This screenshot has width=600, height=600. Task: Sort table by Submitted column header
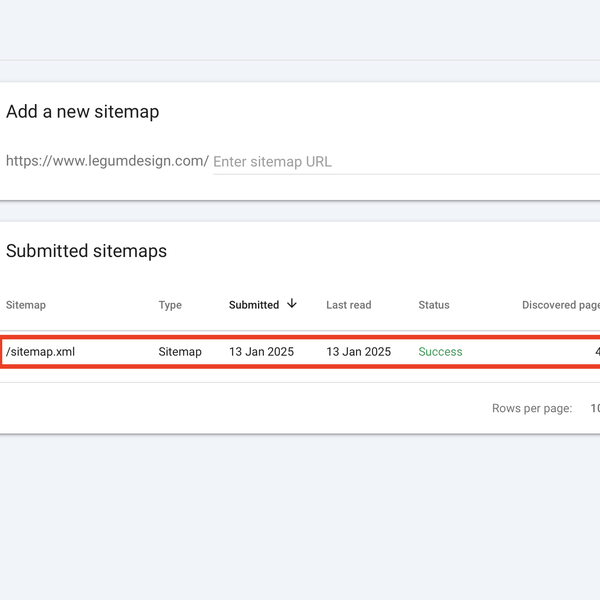(x=254, y=305)
